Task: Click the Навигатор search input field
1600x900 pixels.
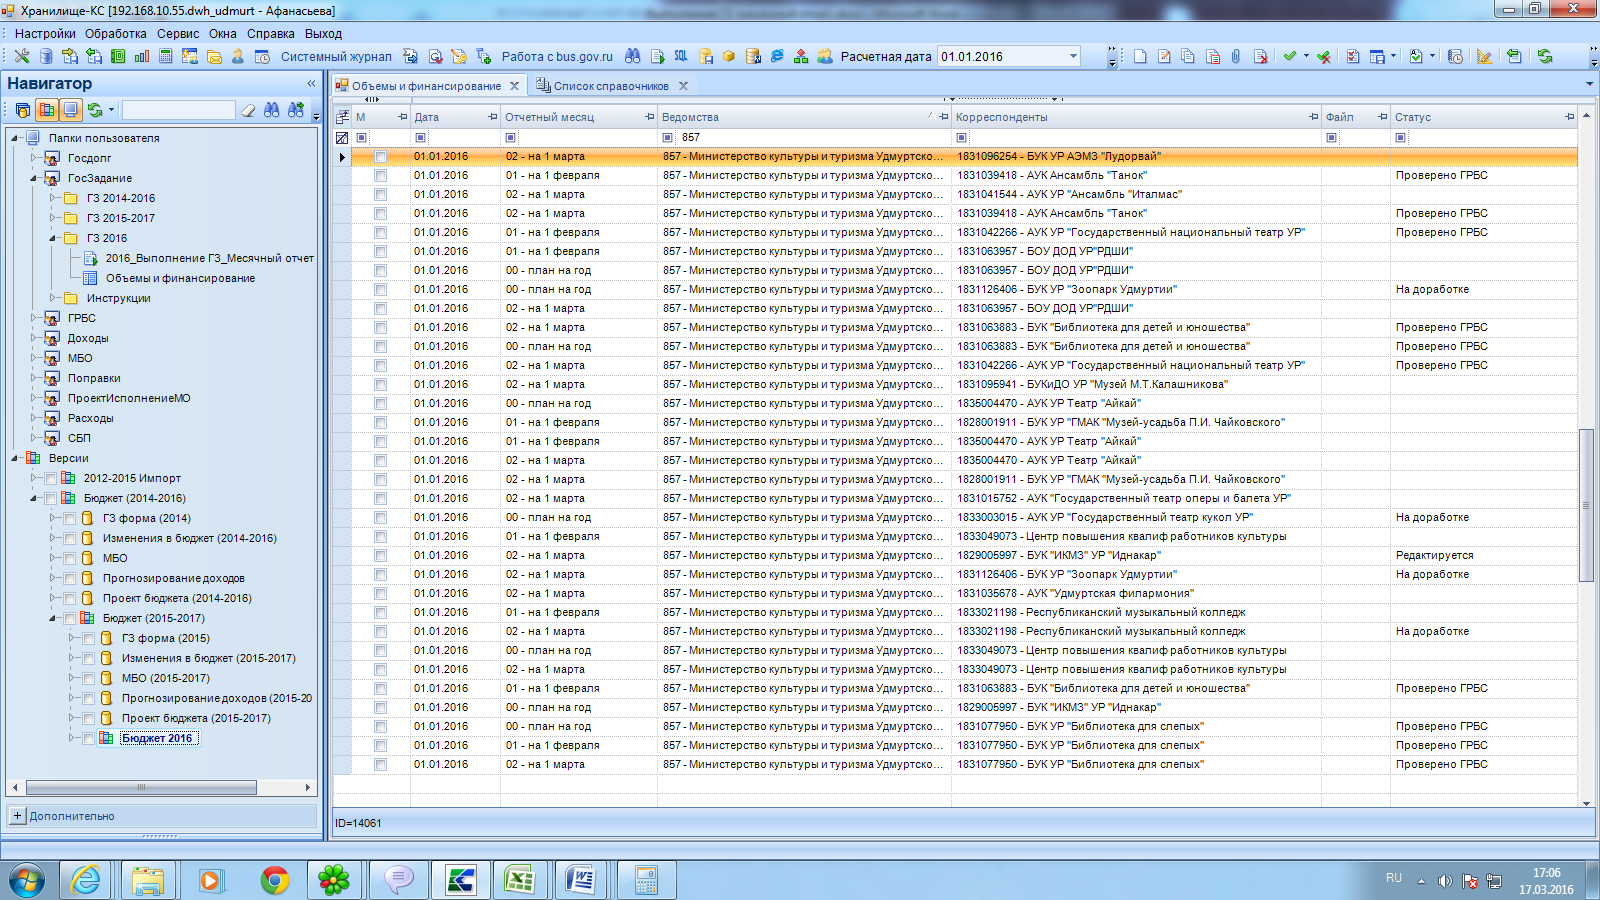Action: coord(178,110)
